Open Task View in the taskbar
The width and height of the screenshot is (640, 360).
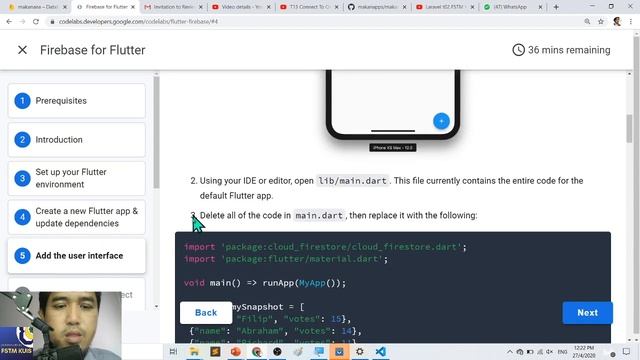[x=173, y=351]
